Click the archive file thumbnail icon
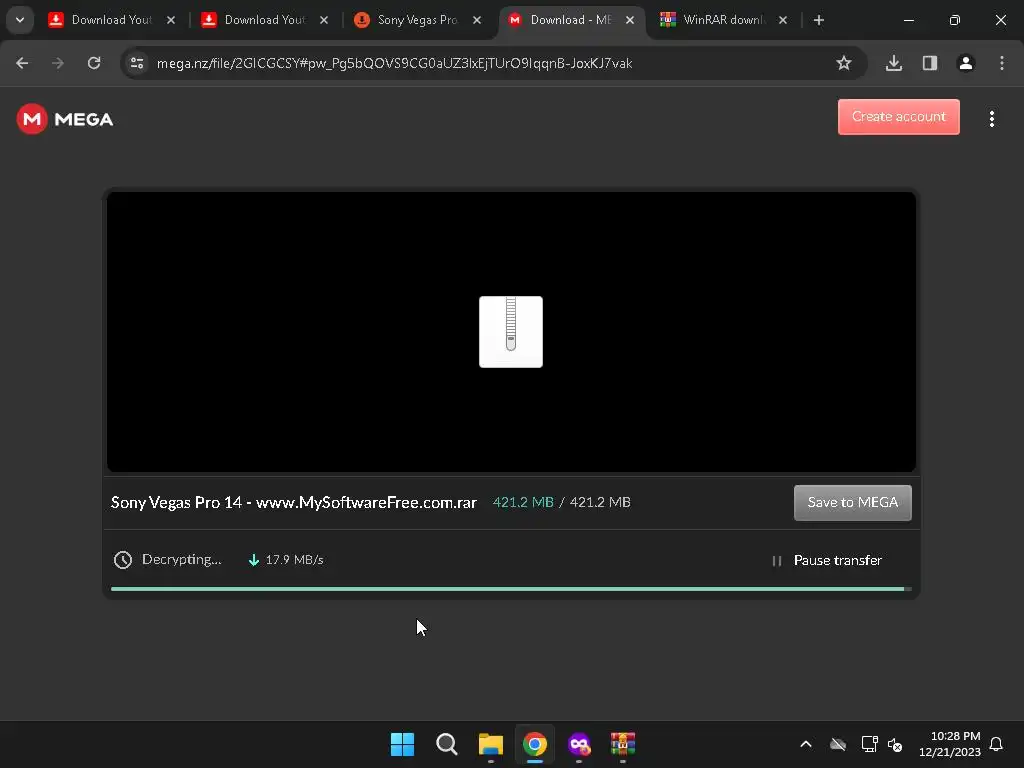 [x=511, y=332]
